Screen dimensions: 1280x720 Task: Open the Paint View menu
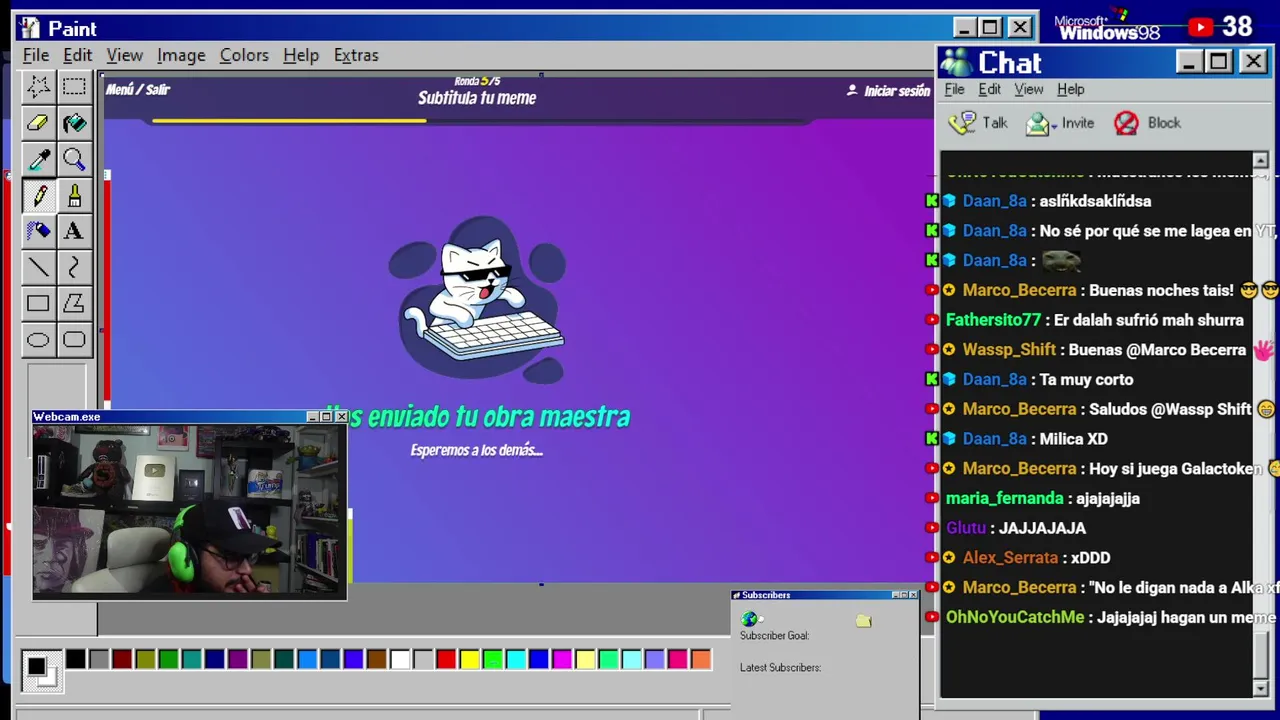click(x=125, y=55)
